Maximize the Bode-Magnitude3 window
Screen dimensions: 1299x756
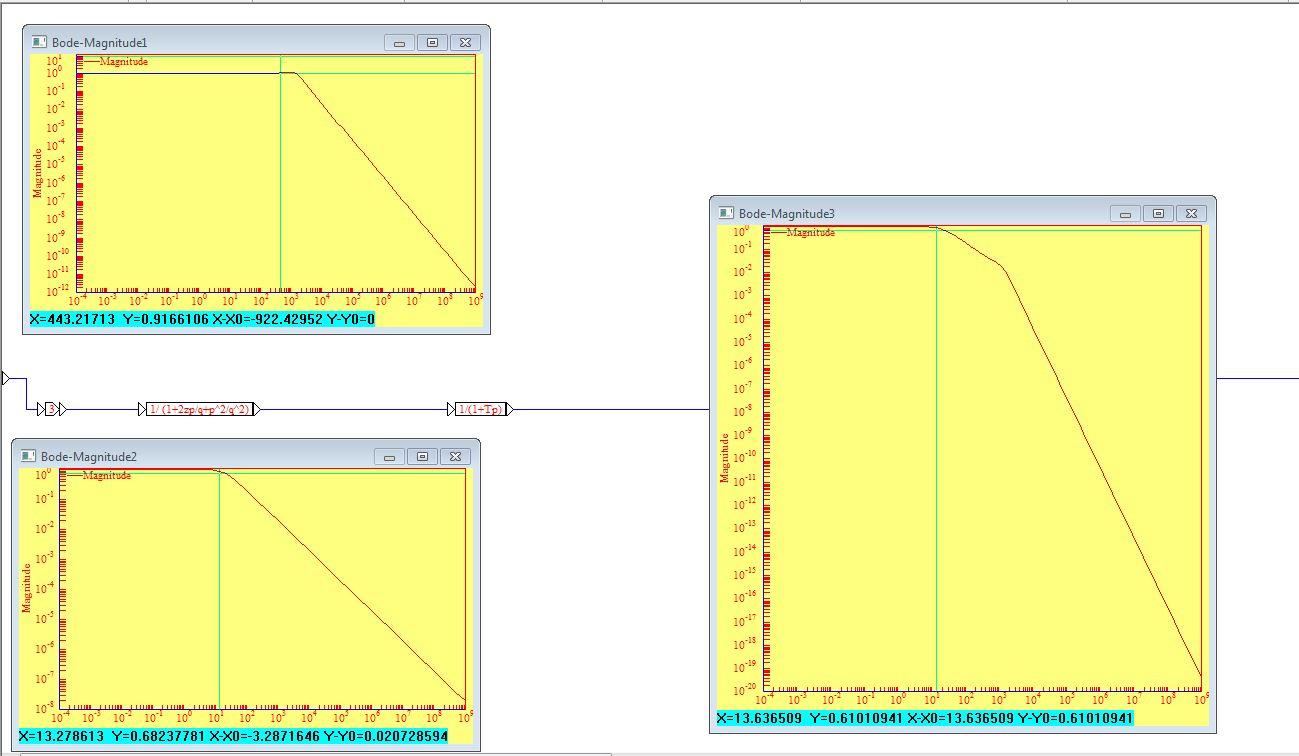pyautogui.click(x=1158, y=213)
